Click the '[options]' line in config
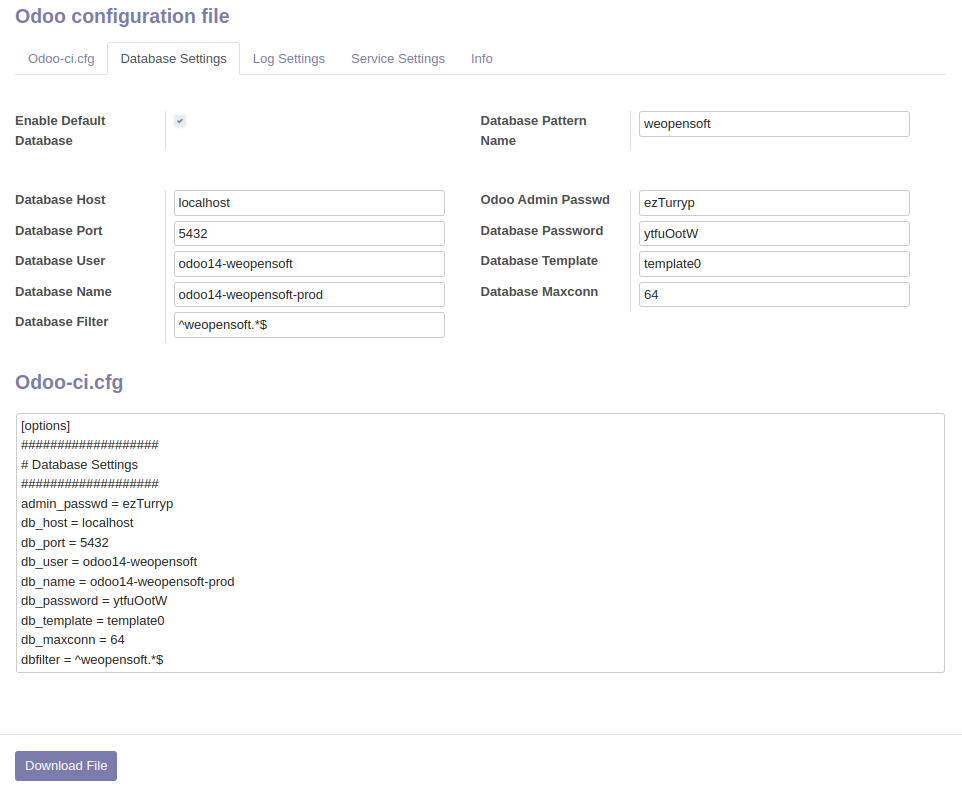962x790 pixels. [x=45, y=426]
